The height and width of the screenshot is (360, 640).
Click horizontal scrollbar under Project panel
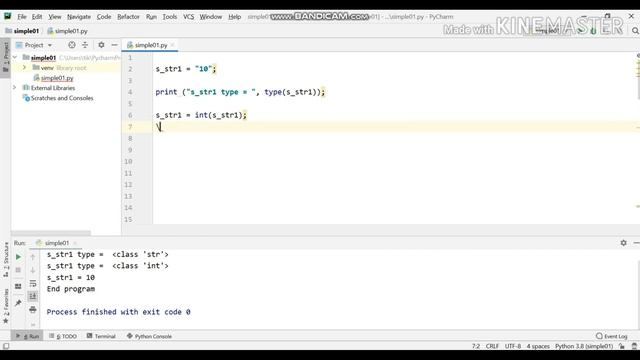point(51,233)
